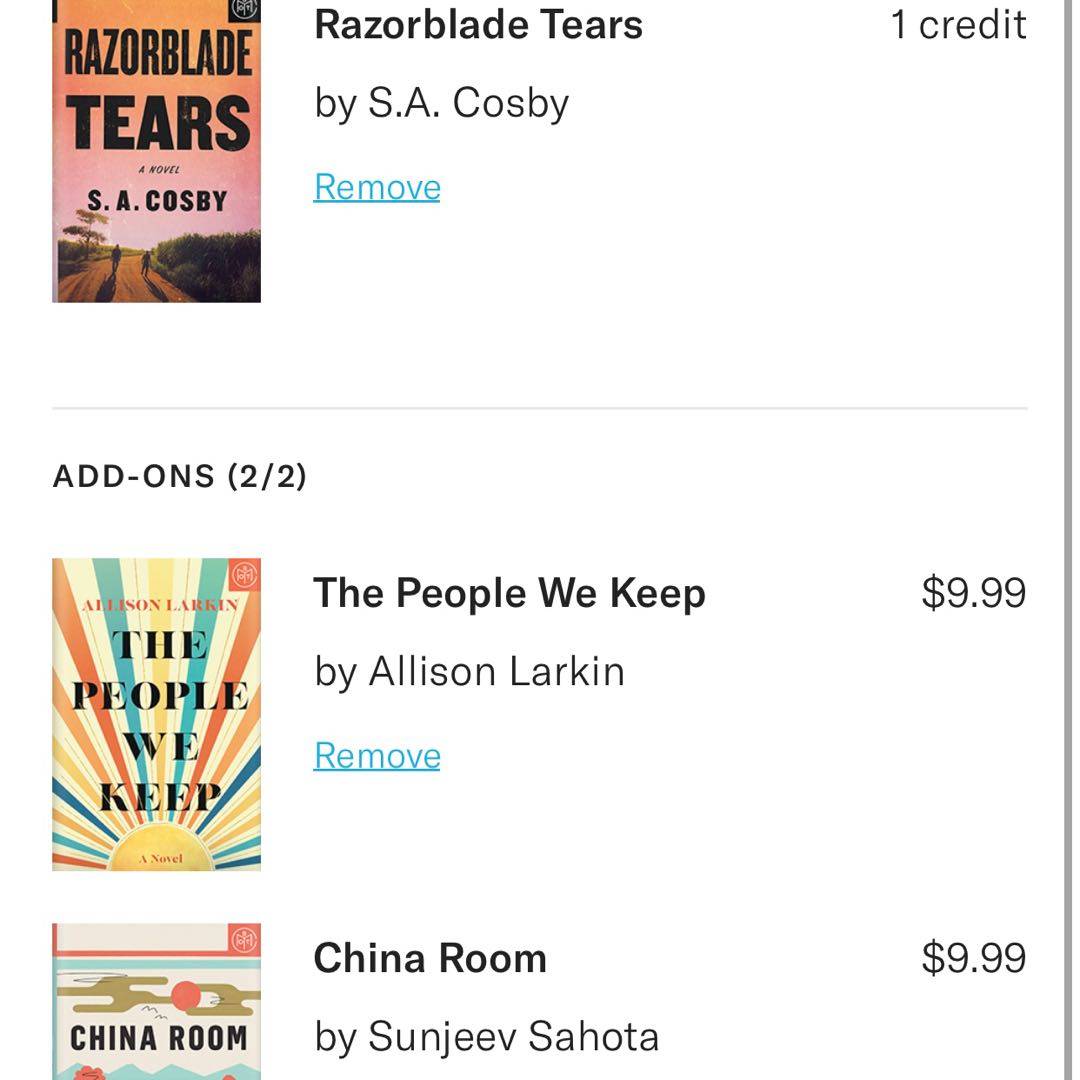Click author line by S.A. Cosby
The image size is (1080, 1080).
441,103
